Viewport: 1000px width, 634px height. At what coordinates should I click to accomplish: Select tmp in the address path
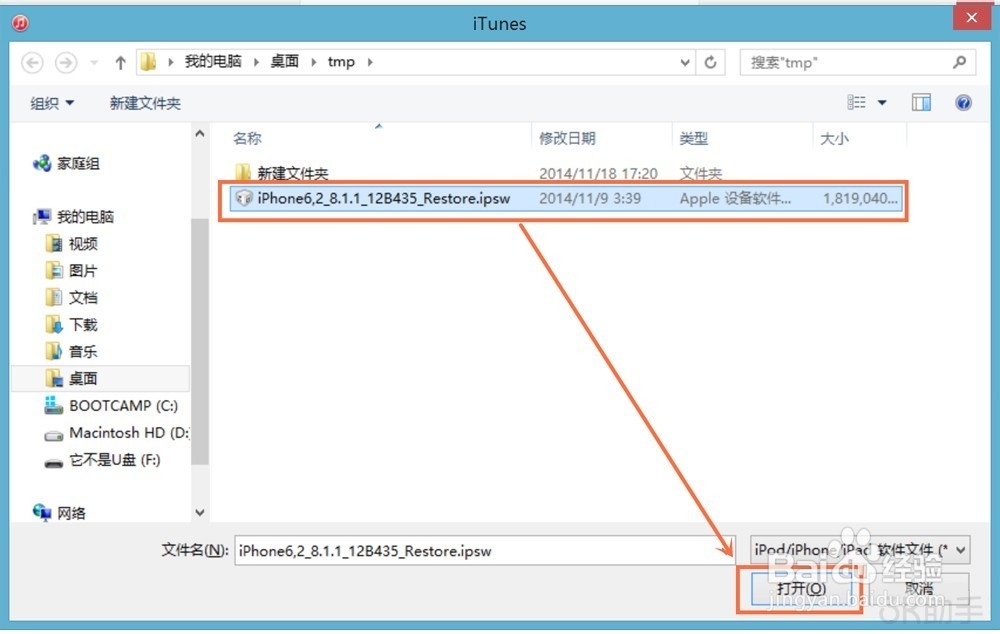point(341,62)
